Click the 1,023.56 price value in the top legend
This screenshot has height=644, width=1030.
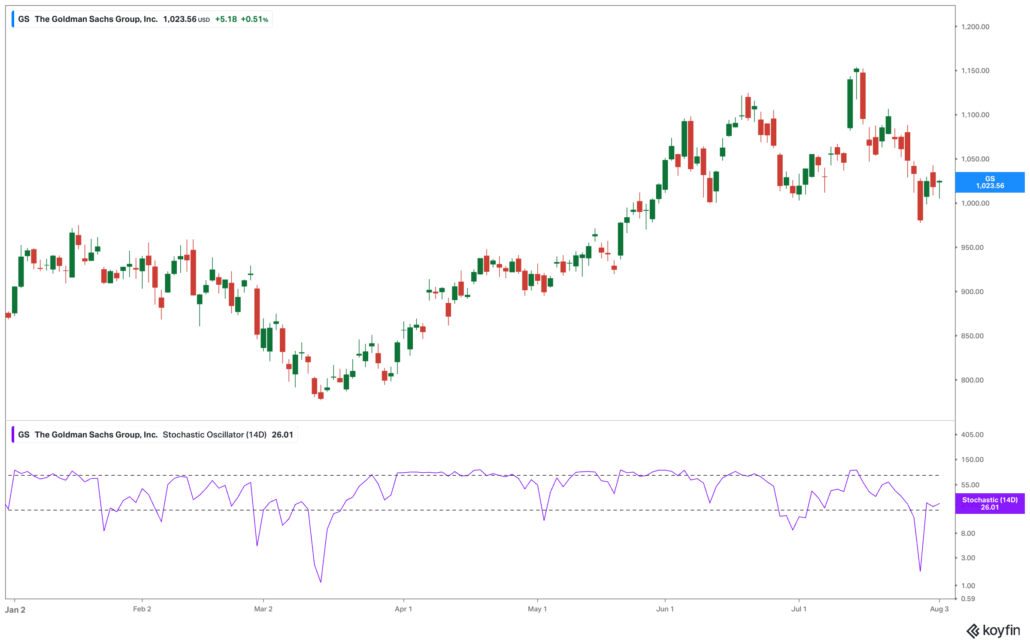pos(180,19)
